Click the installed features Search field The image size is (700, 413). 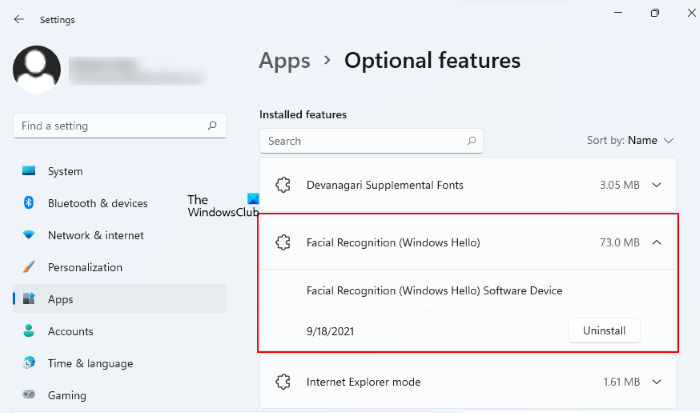click(360, 141)
